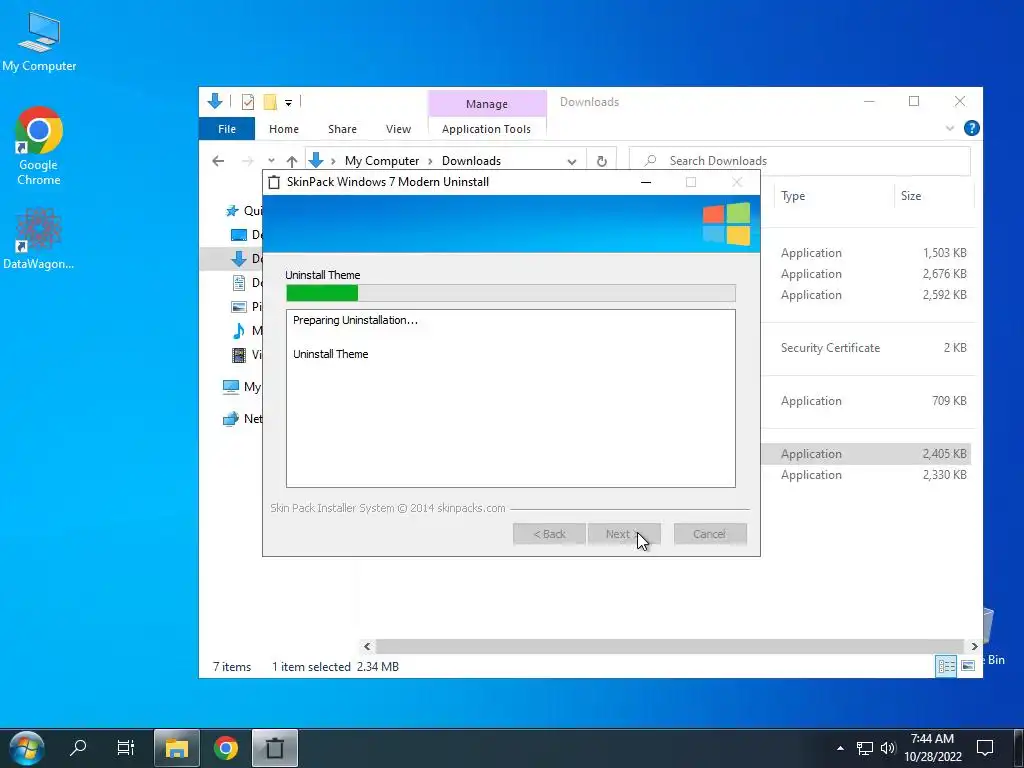
Task: Click the Start button on taskbar
Action: click(26, 747)
